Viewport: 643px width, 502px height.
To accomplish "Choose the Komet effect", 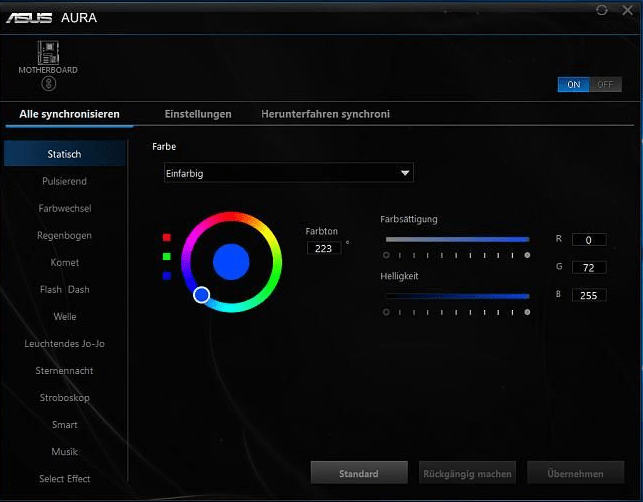I will [64, 262].
